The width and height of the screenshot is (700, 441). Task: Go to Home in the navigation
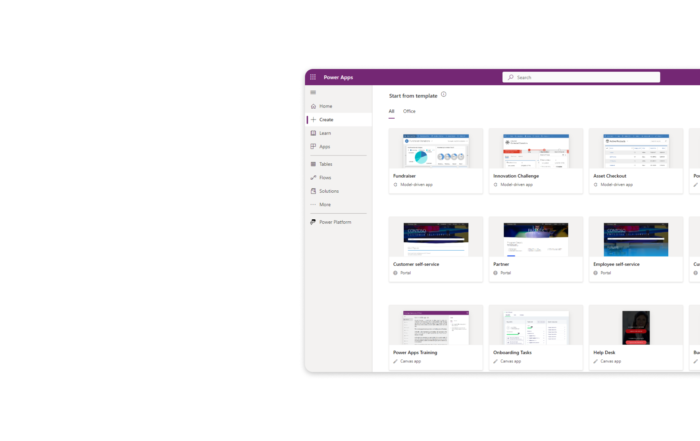click(x=339, y=106)
